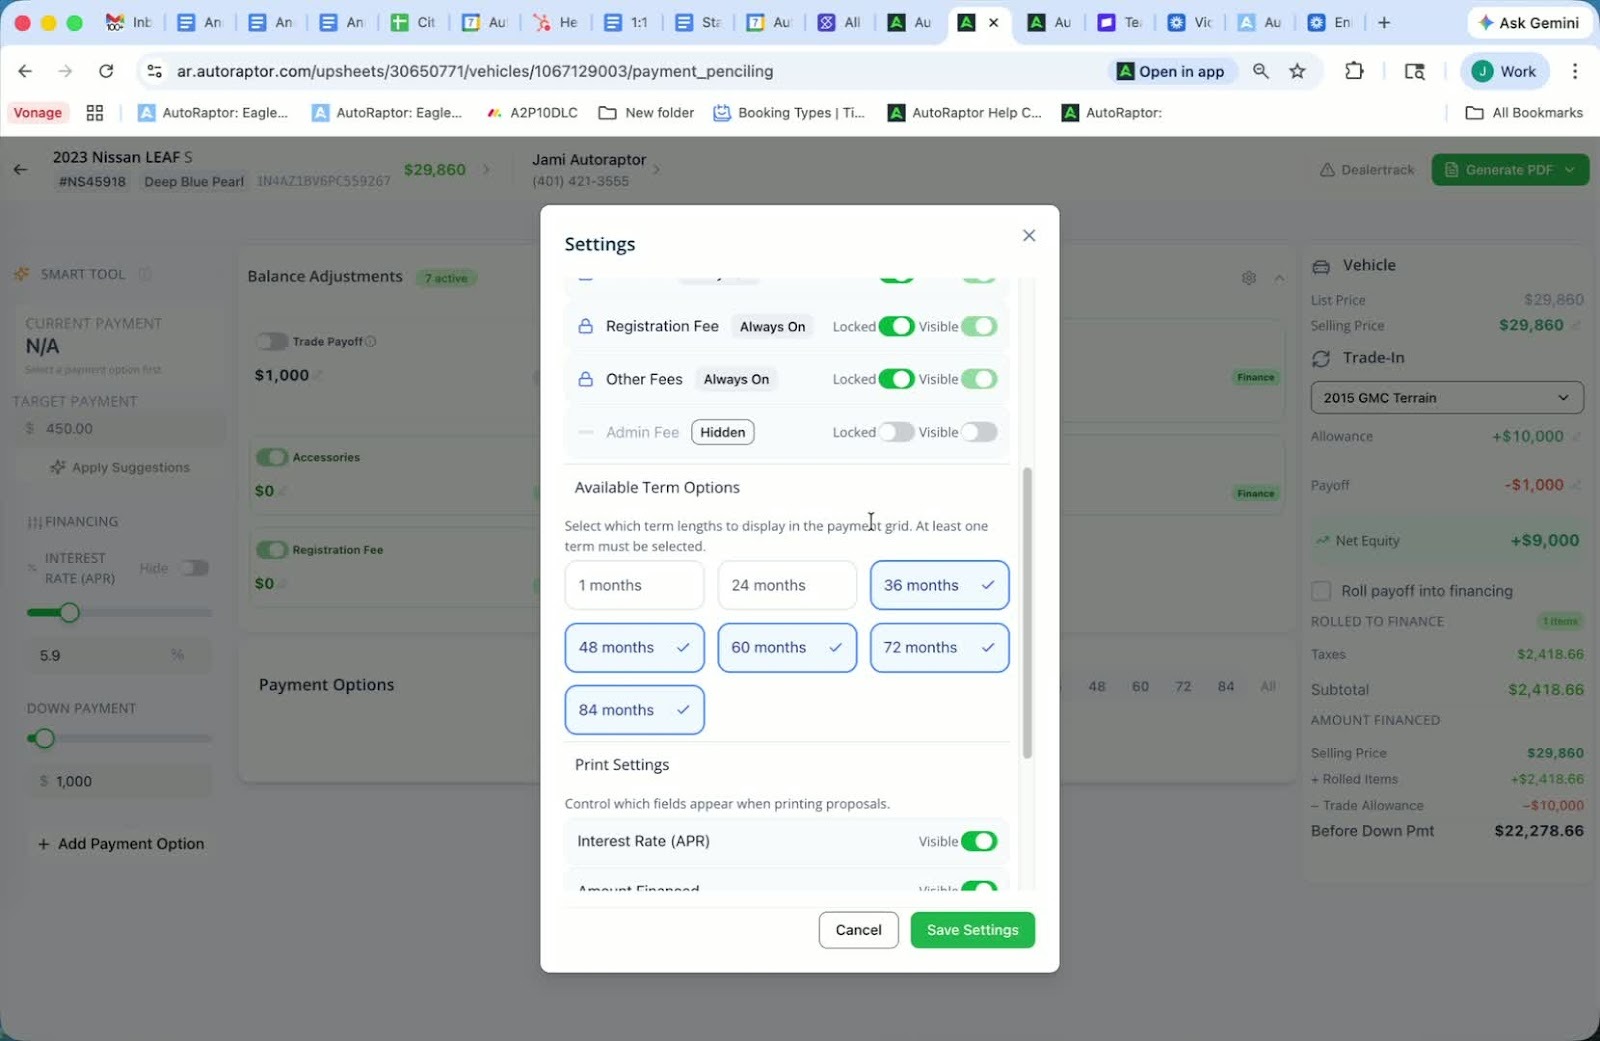This screenshot has width=1600, height=1041.
Task: Open the browser extensions puzzle icon
Action: point(1354,71)
